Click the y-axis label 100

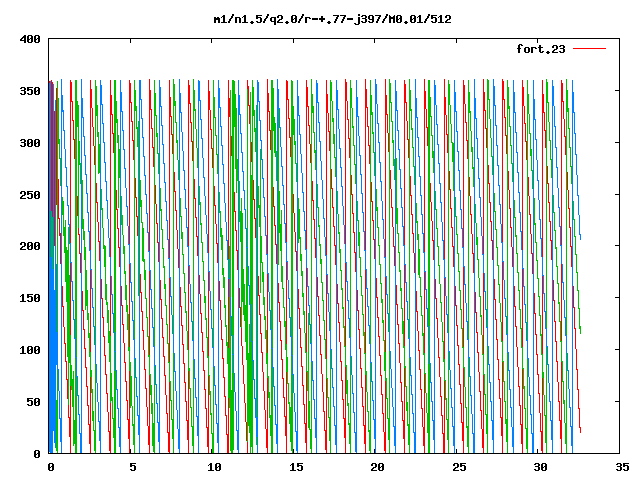pyautogui.click(x=30, y=350)
